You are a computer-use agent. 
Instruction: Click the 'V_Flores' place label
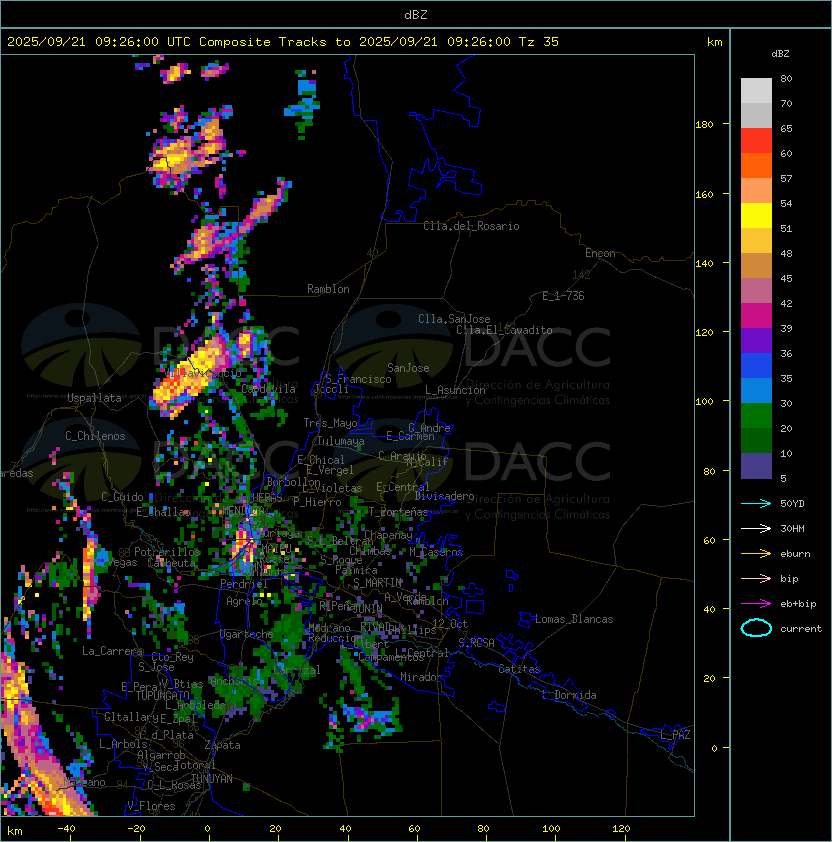tap(151, 806)
